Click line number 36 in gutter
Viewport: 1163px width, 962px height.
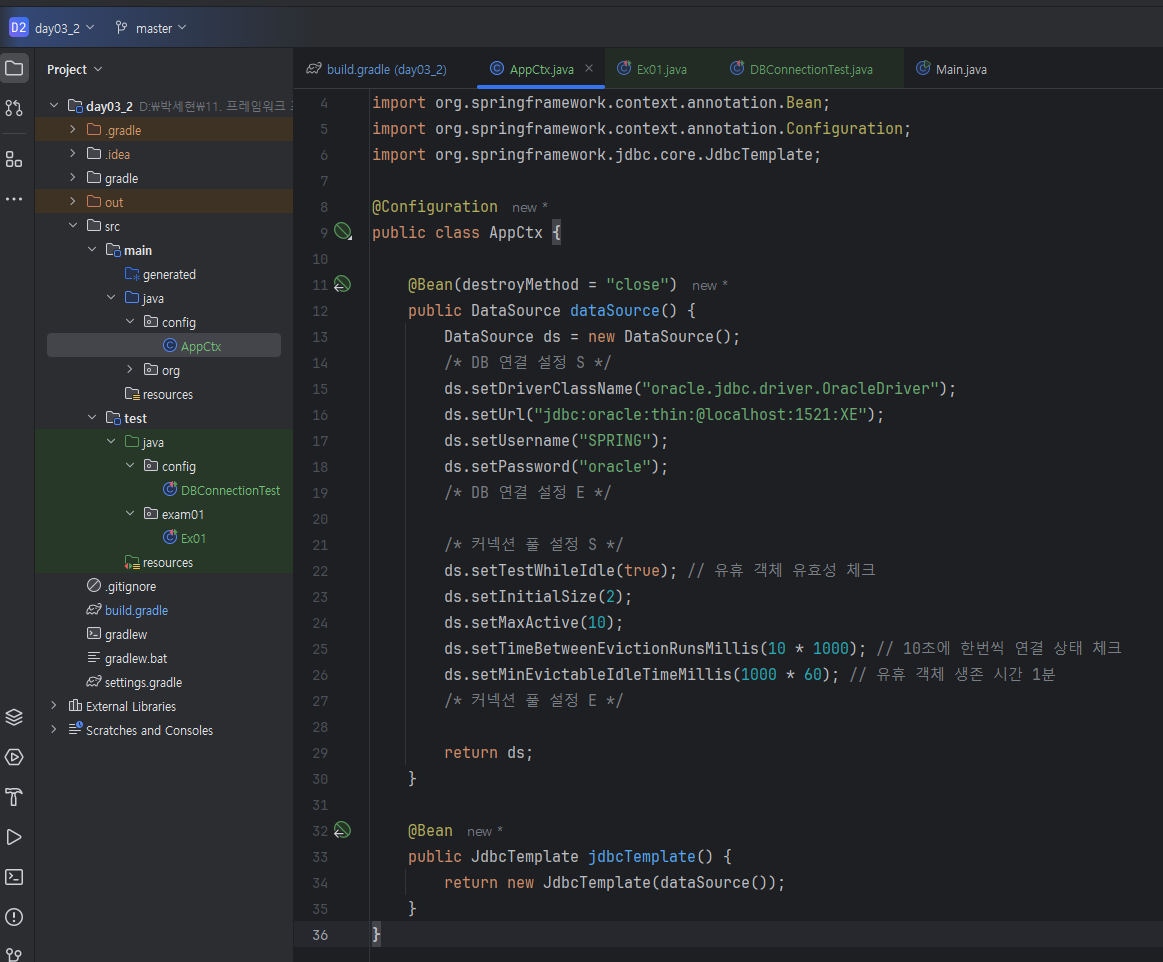[320, 935]
